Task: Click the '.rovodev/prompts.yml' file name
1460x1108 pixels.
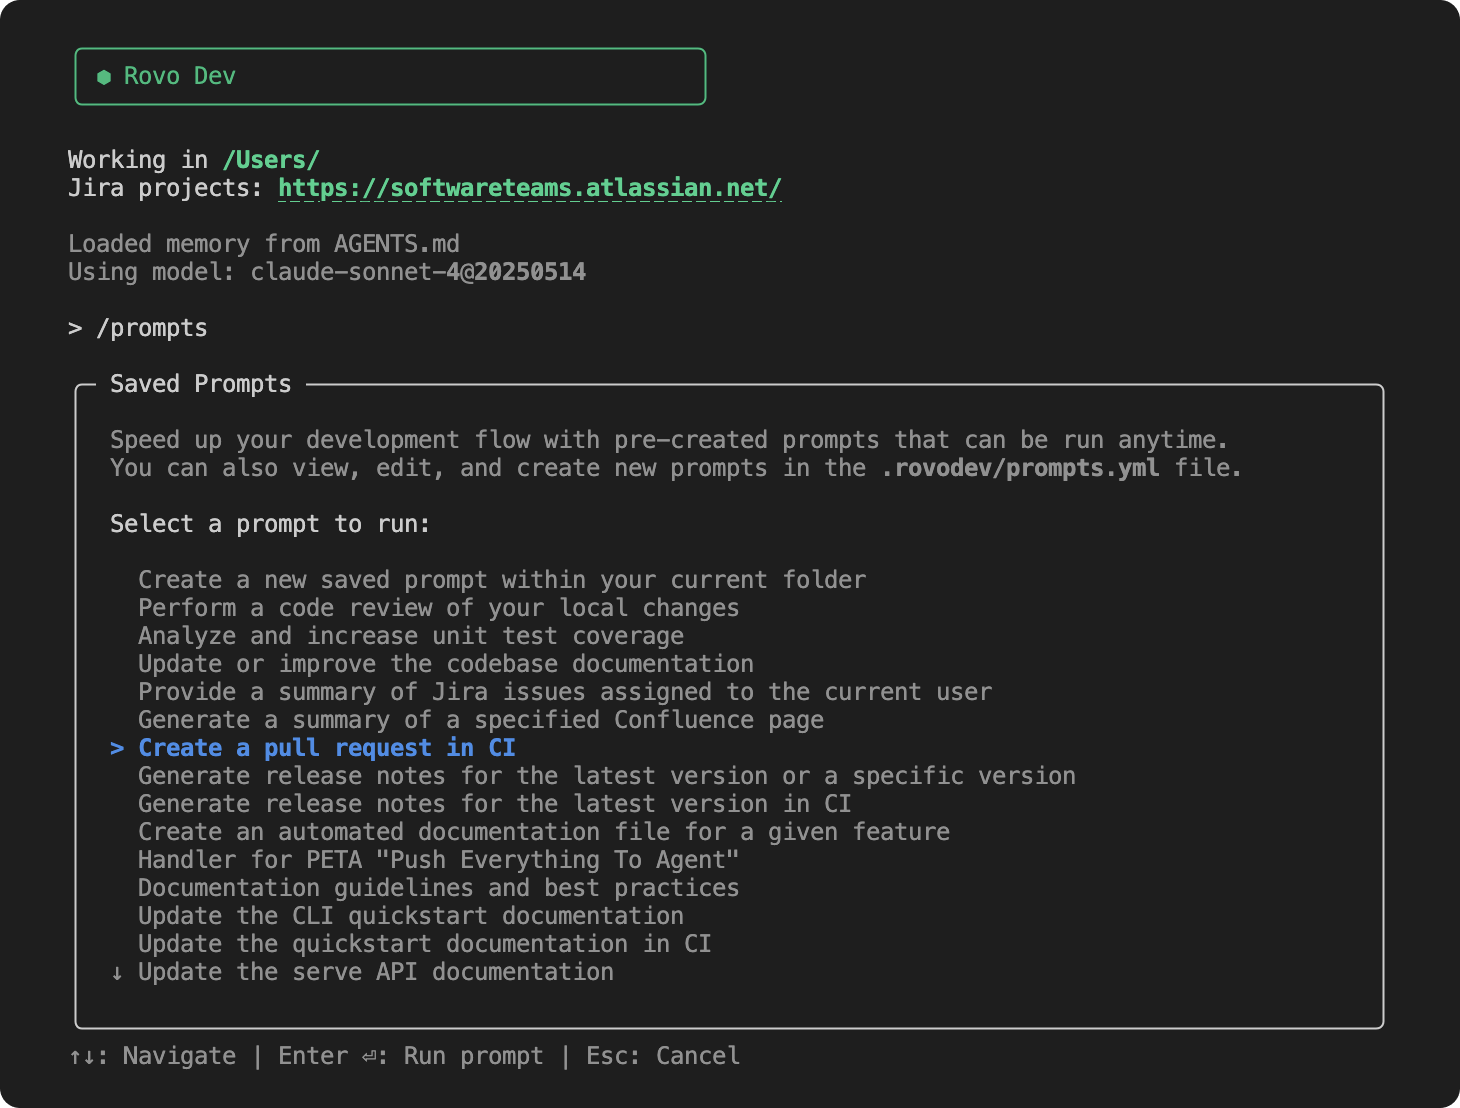Action: [x=1020, y=468]
